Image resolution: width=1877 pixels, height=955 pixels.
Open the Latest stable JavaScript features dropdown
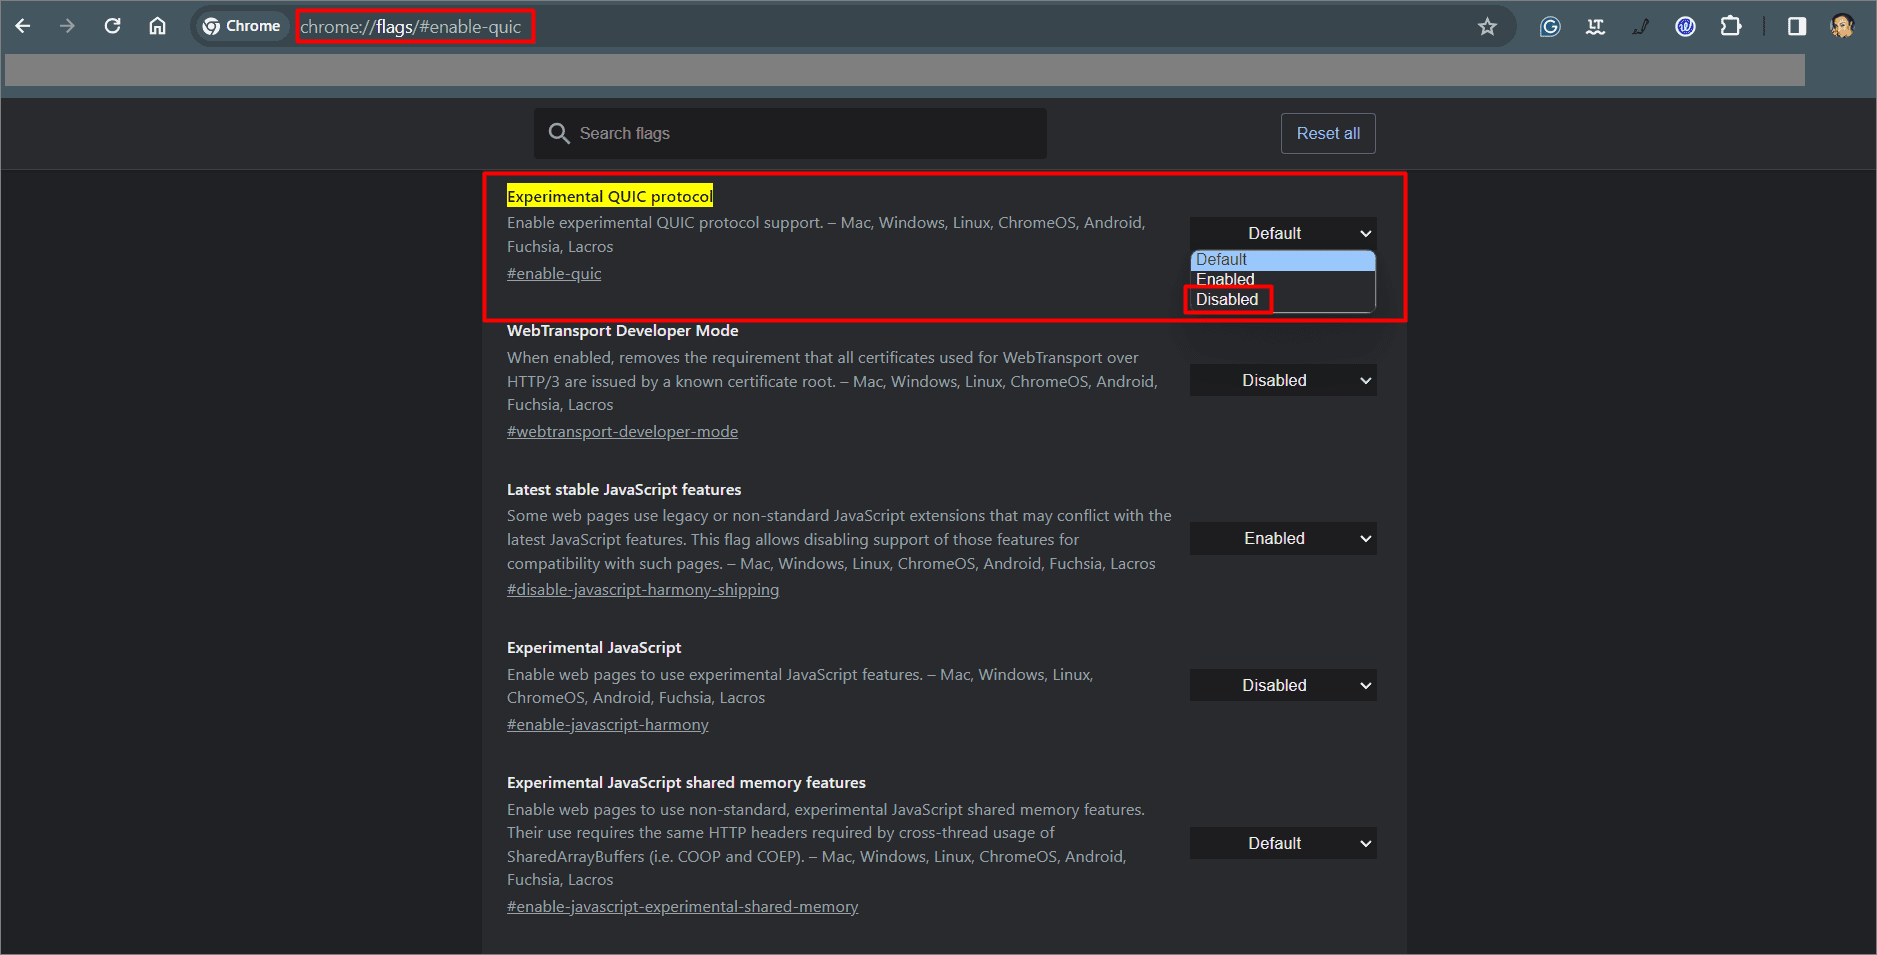[x=1283, y=538]
